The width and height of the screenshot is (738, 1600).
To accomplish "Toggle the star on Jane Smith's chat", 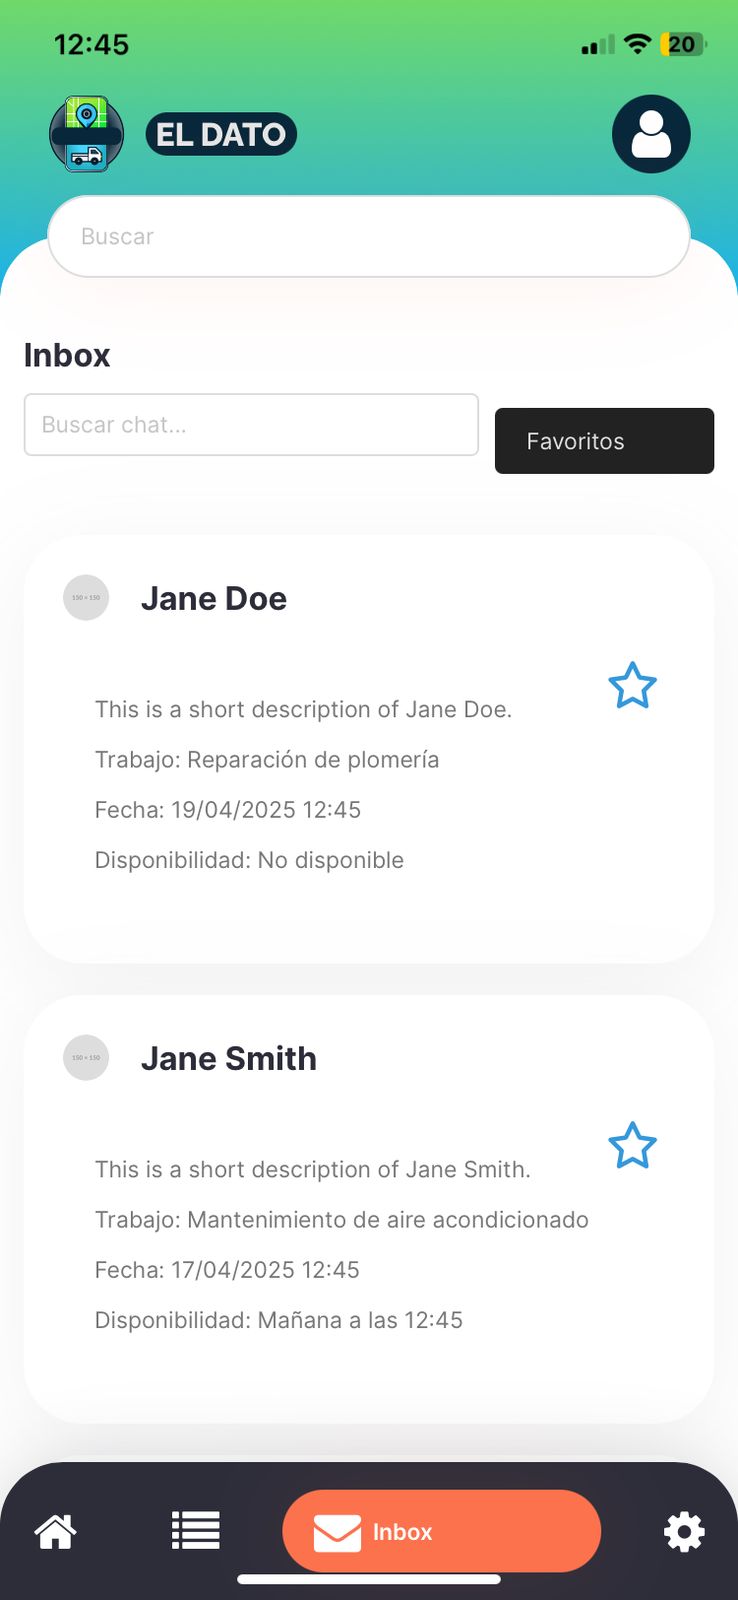I will click(632, 1146).
